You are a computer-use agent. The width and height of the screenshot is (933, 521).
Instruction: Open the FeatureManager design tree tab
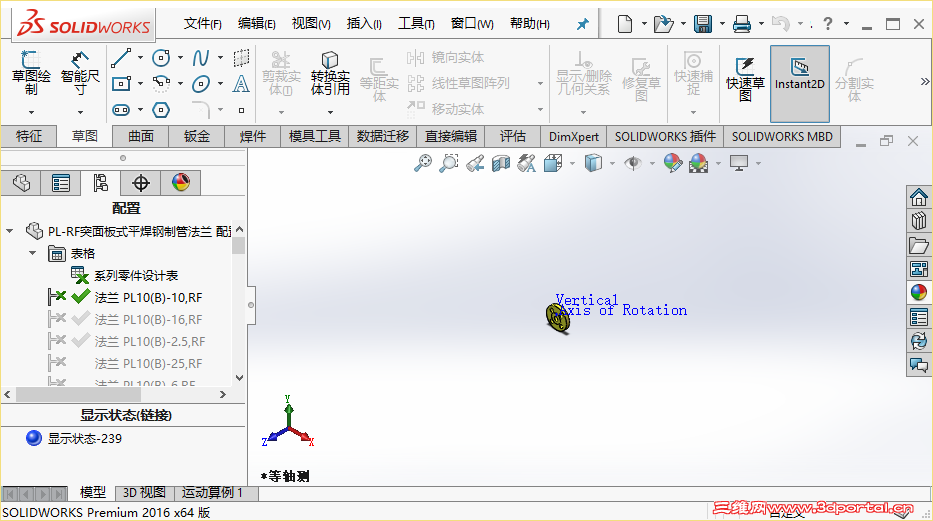tap(21, 183)
